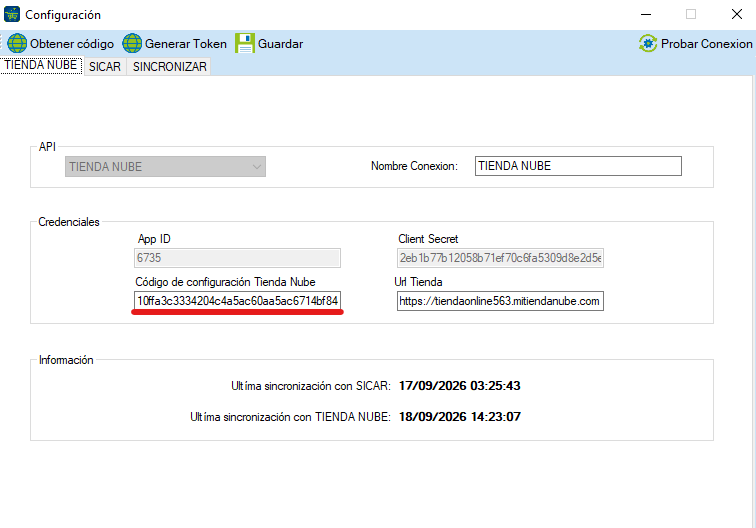
Task: Click the Nombre Conexion: label
Action: pos(414,166)
